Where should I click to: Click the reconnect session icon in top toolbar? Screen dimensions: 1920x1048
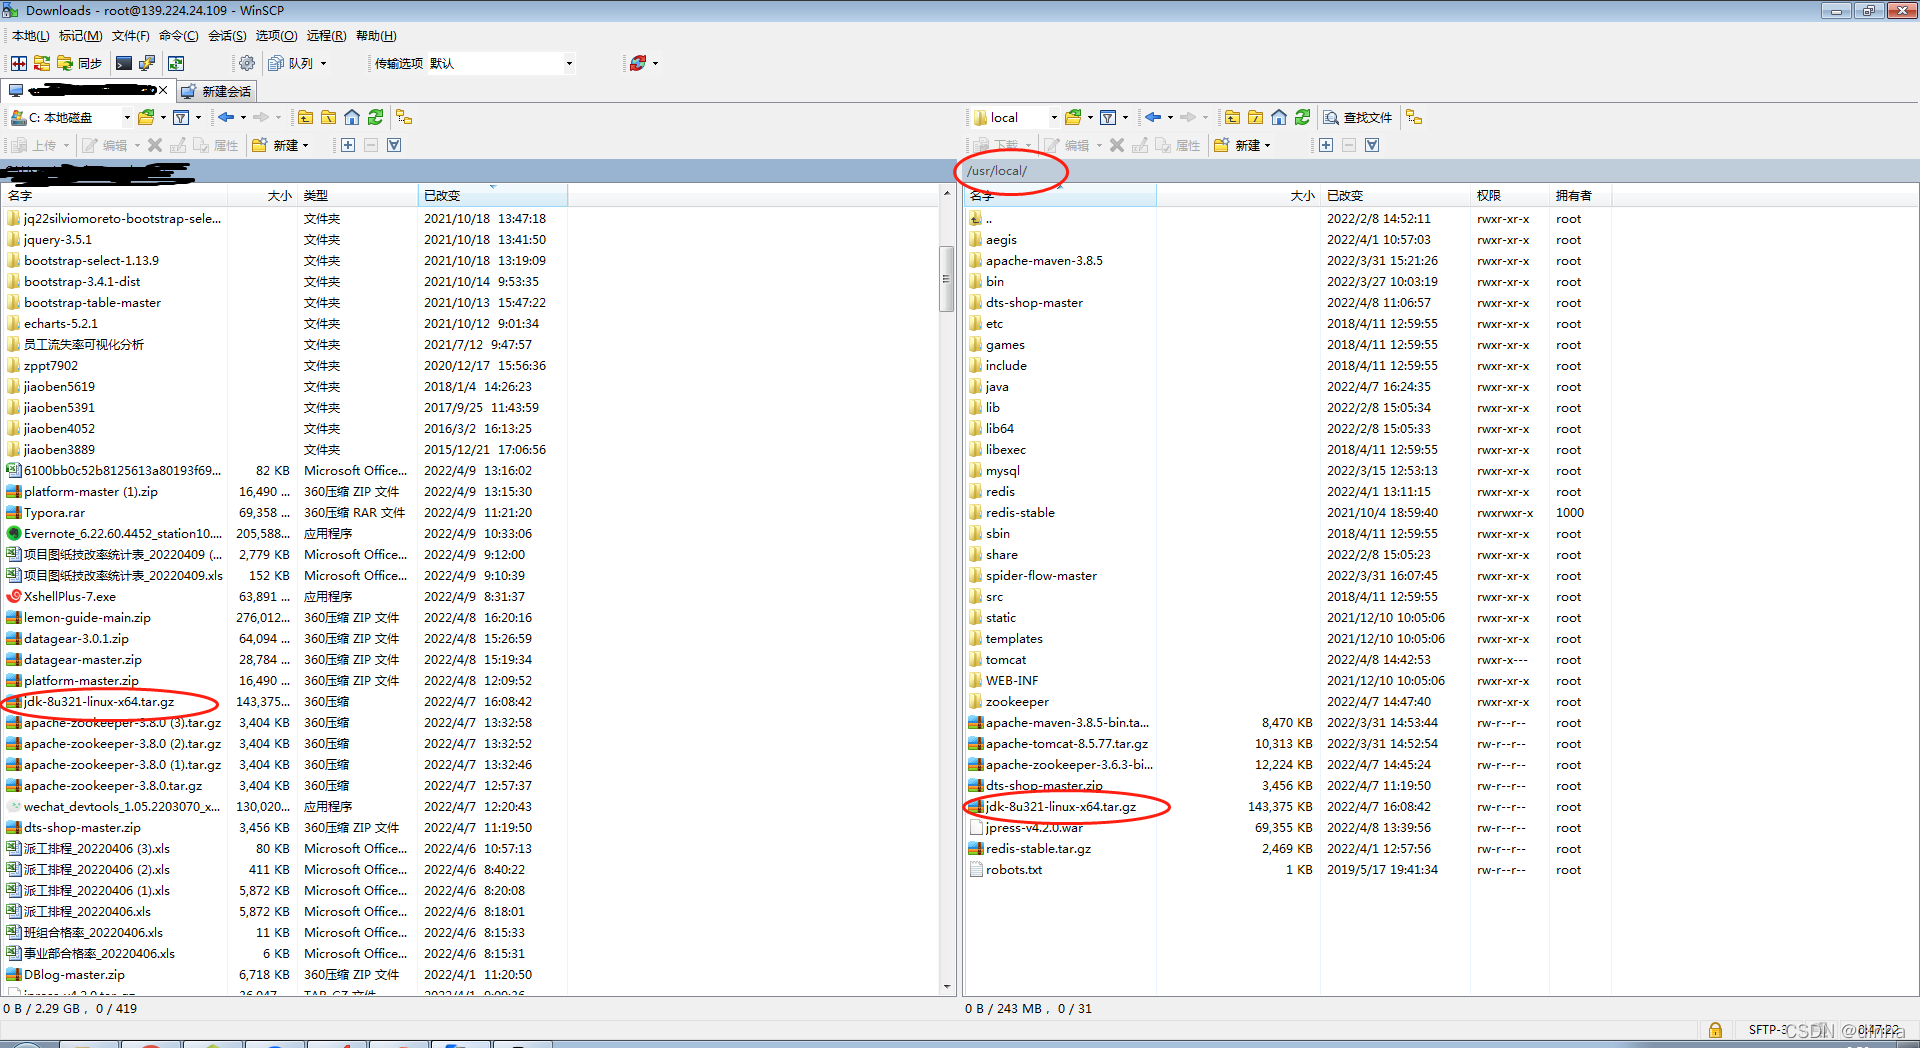(x=638, y=63)
